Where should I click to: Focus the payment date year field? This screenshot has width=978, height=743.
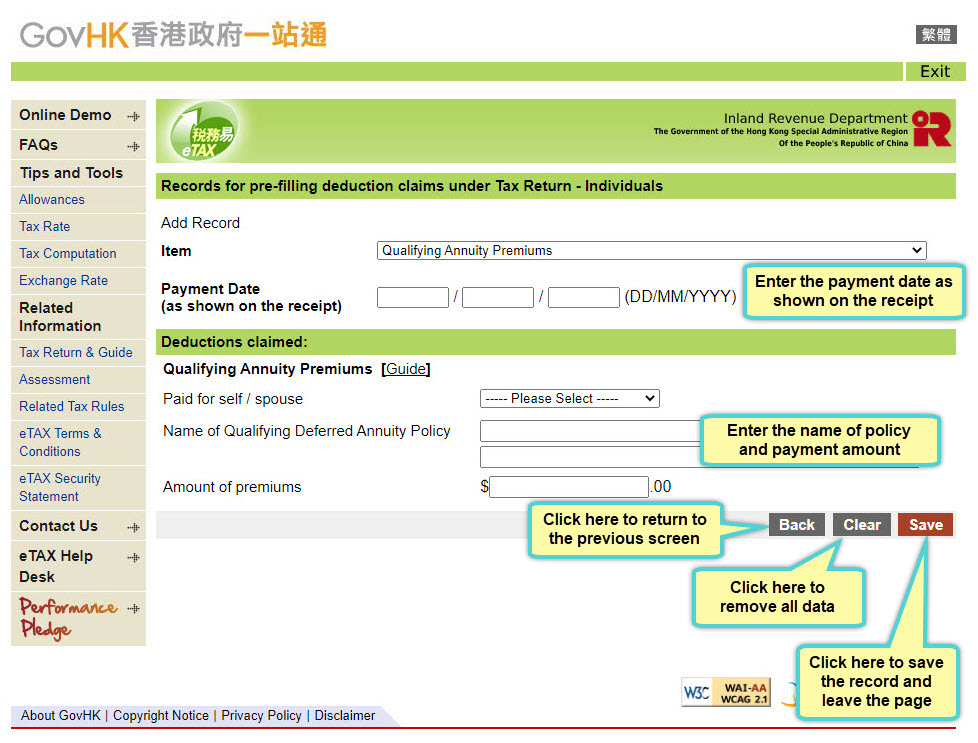pyautogui.click(x=584, y=297)
